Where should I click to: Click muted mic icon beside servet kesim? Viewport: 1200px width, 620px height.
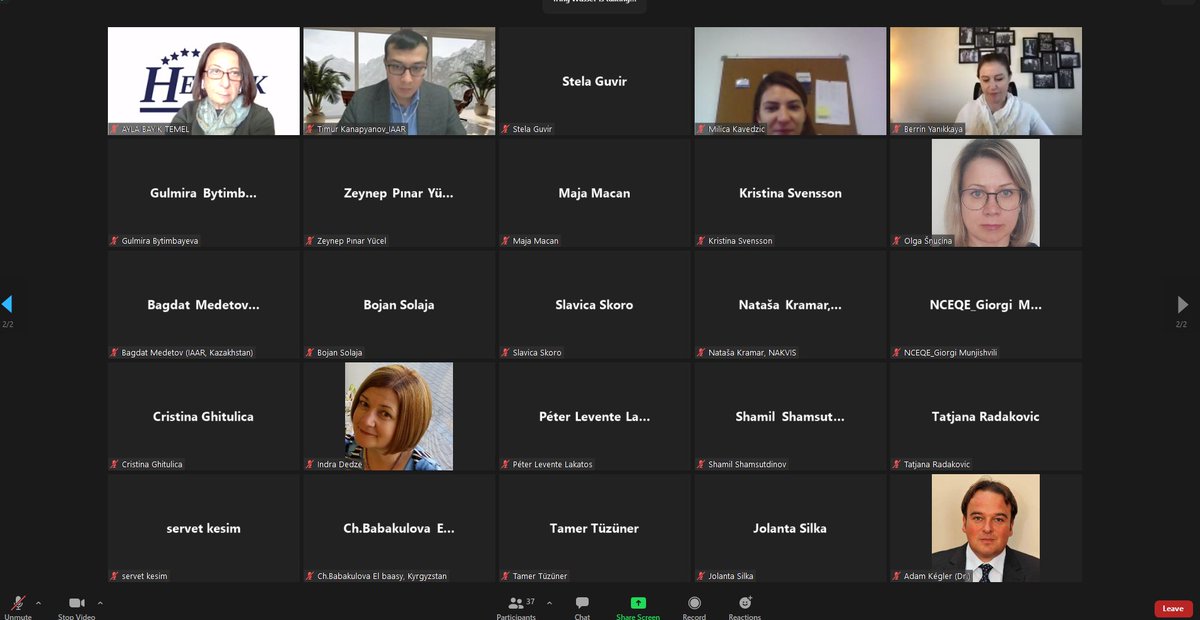[x=114, y=577]
